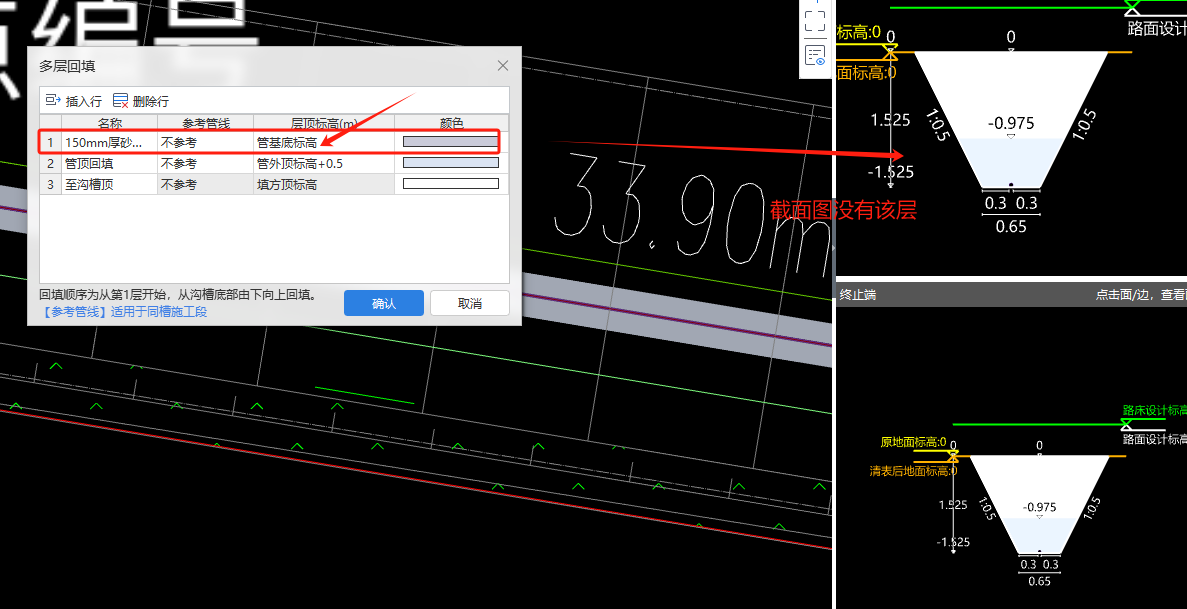Viewport: 1187px width, 609px height.
Task: Click the -0.975 elevation in the upper section
Action: 1011,123
